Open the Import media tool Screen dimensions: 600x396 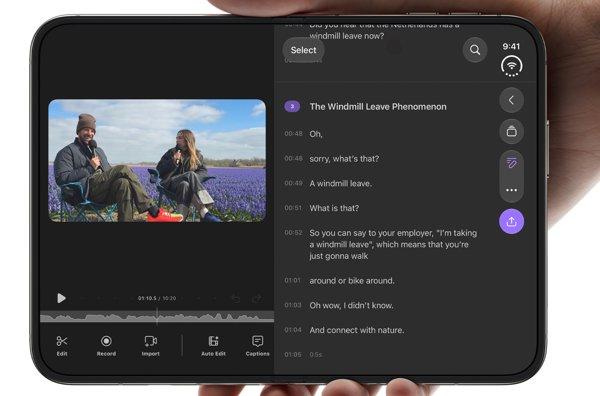coord(150,345)
